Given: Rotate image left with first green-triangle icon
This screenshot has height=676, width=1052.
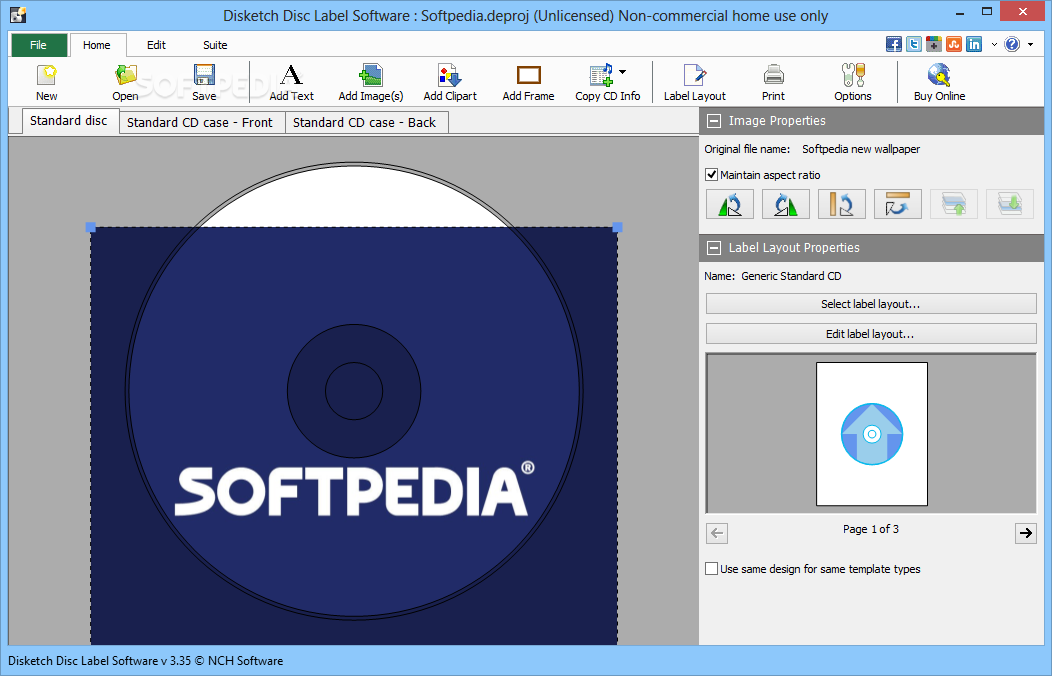Looking at the screenshot, I should pyautogui.click(x=729, y=204).
